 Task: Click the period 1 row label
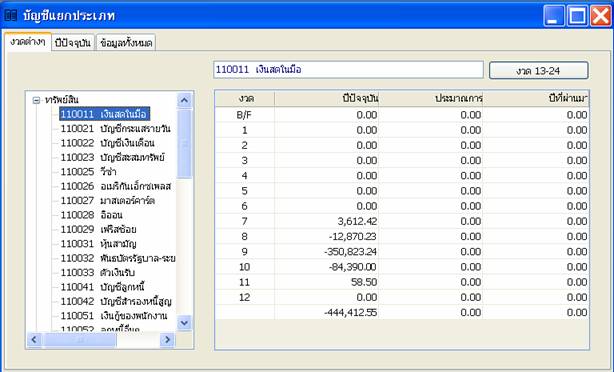(245, 130)
